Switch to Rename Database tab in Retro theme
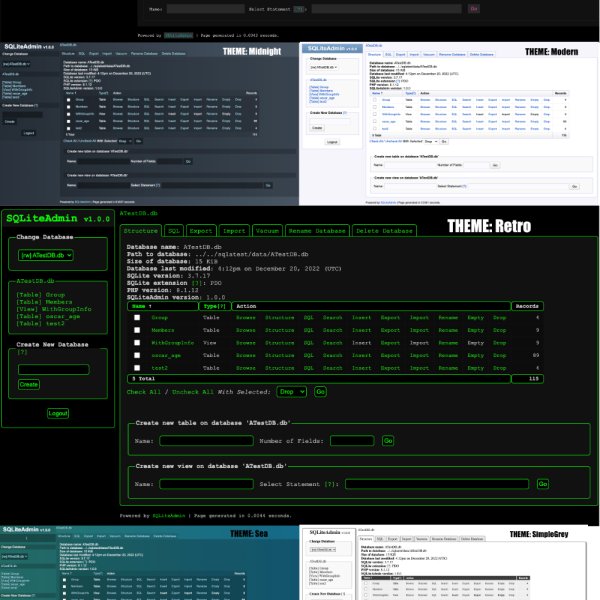 (x=315, y=230)
